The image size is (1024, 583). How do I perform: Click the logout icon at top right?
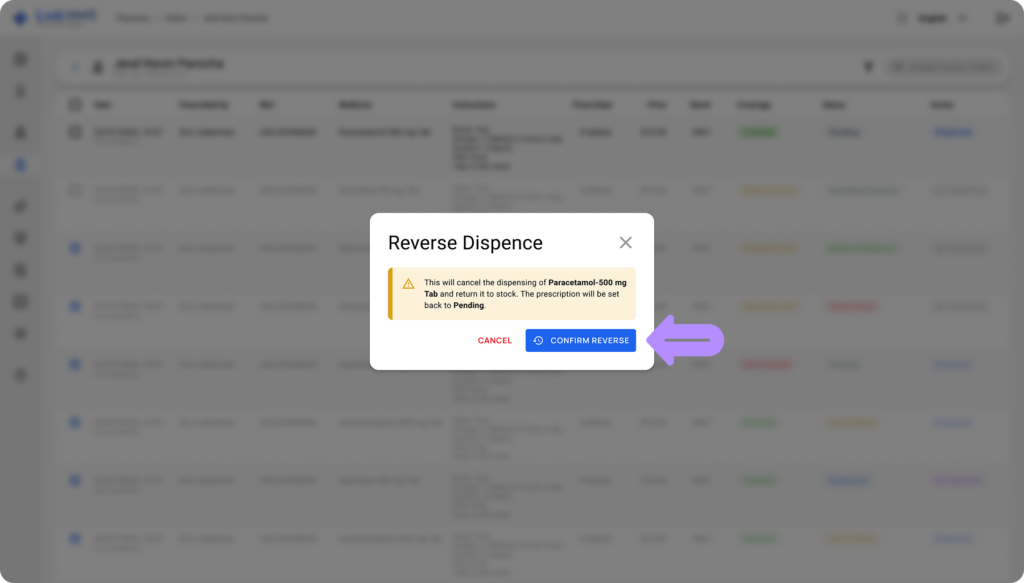tap(1002, 18)
